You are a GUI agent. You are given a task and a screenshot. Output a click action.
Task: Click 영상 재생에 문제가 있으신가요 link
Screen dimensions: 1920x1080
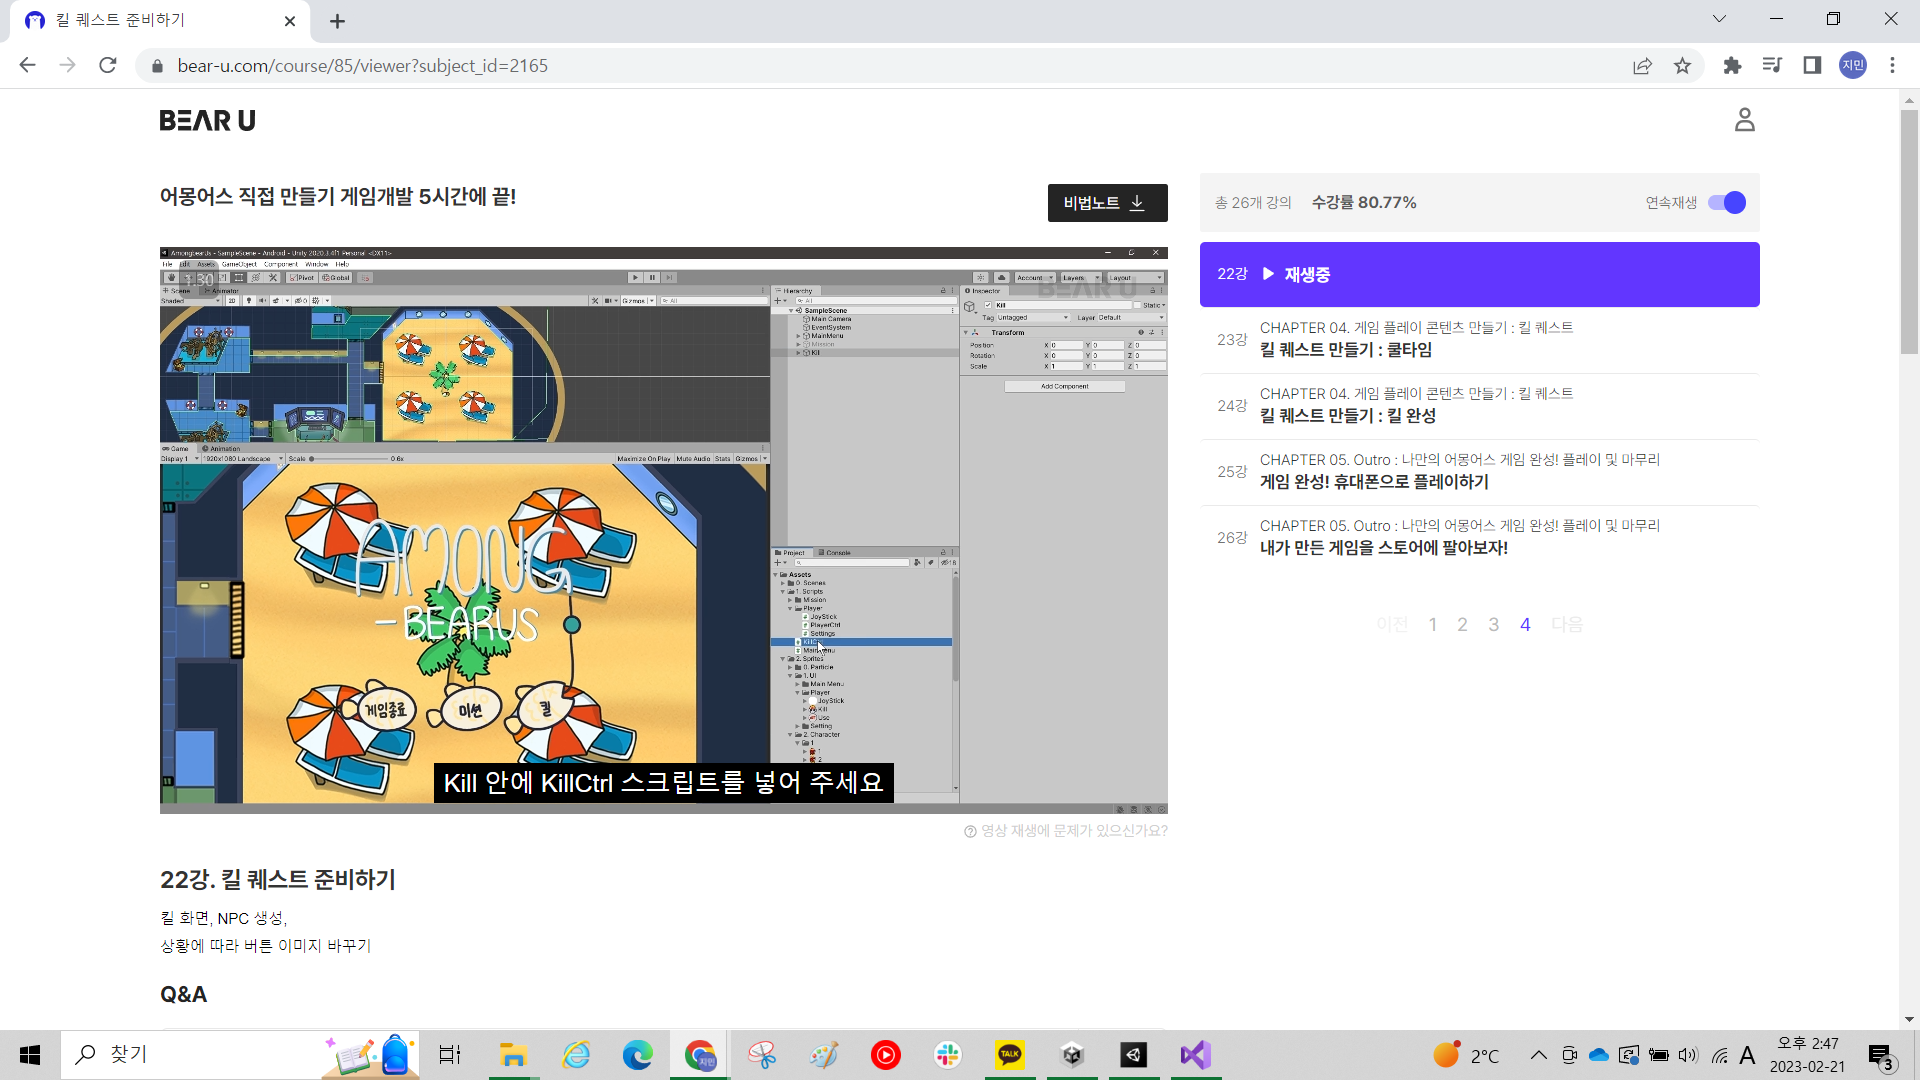pos(1066,831)
